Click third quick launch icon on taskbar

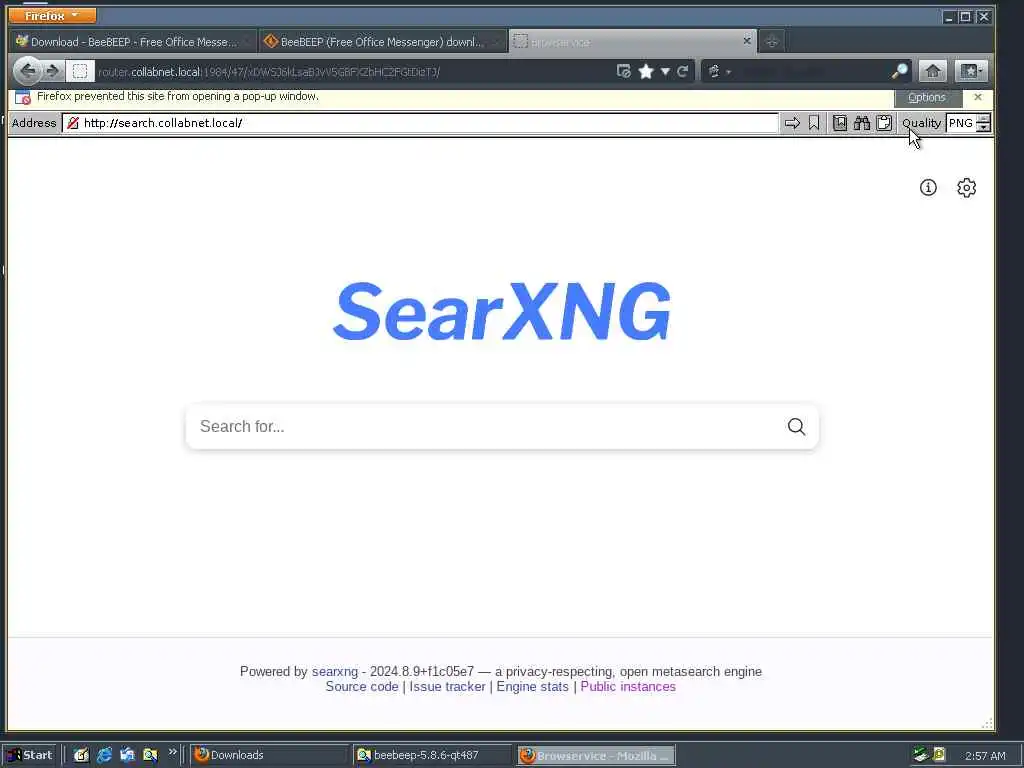[x=127, y=755]
